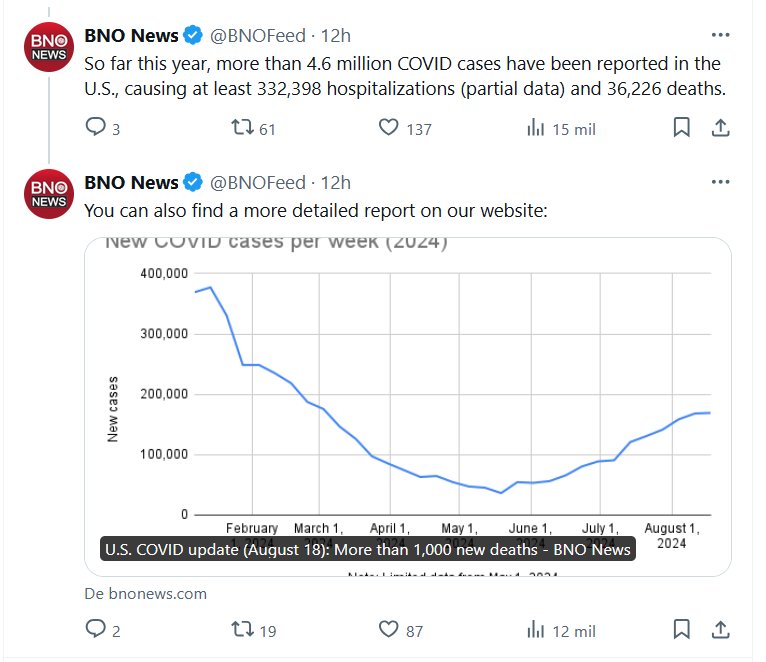Visit the bnonews.com source link
This screenshot has height=662, width=766.
click(146, 593)
